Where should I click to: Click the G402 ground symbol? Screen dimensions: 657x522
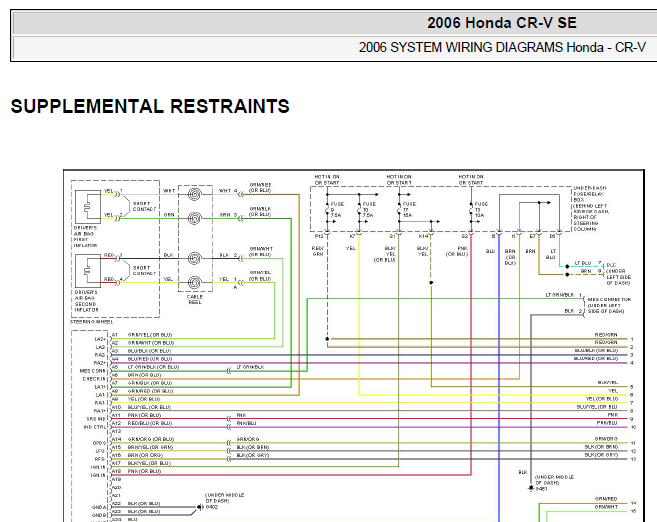200,507
